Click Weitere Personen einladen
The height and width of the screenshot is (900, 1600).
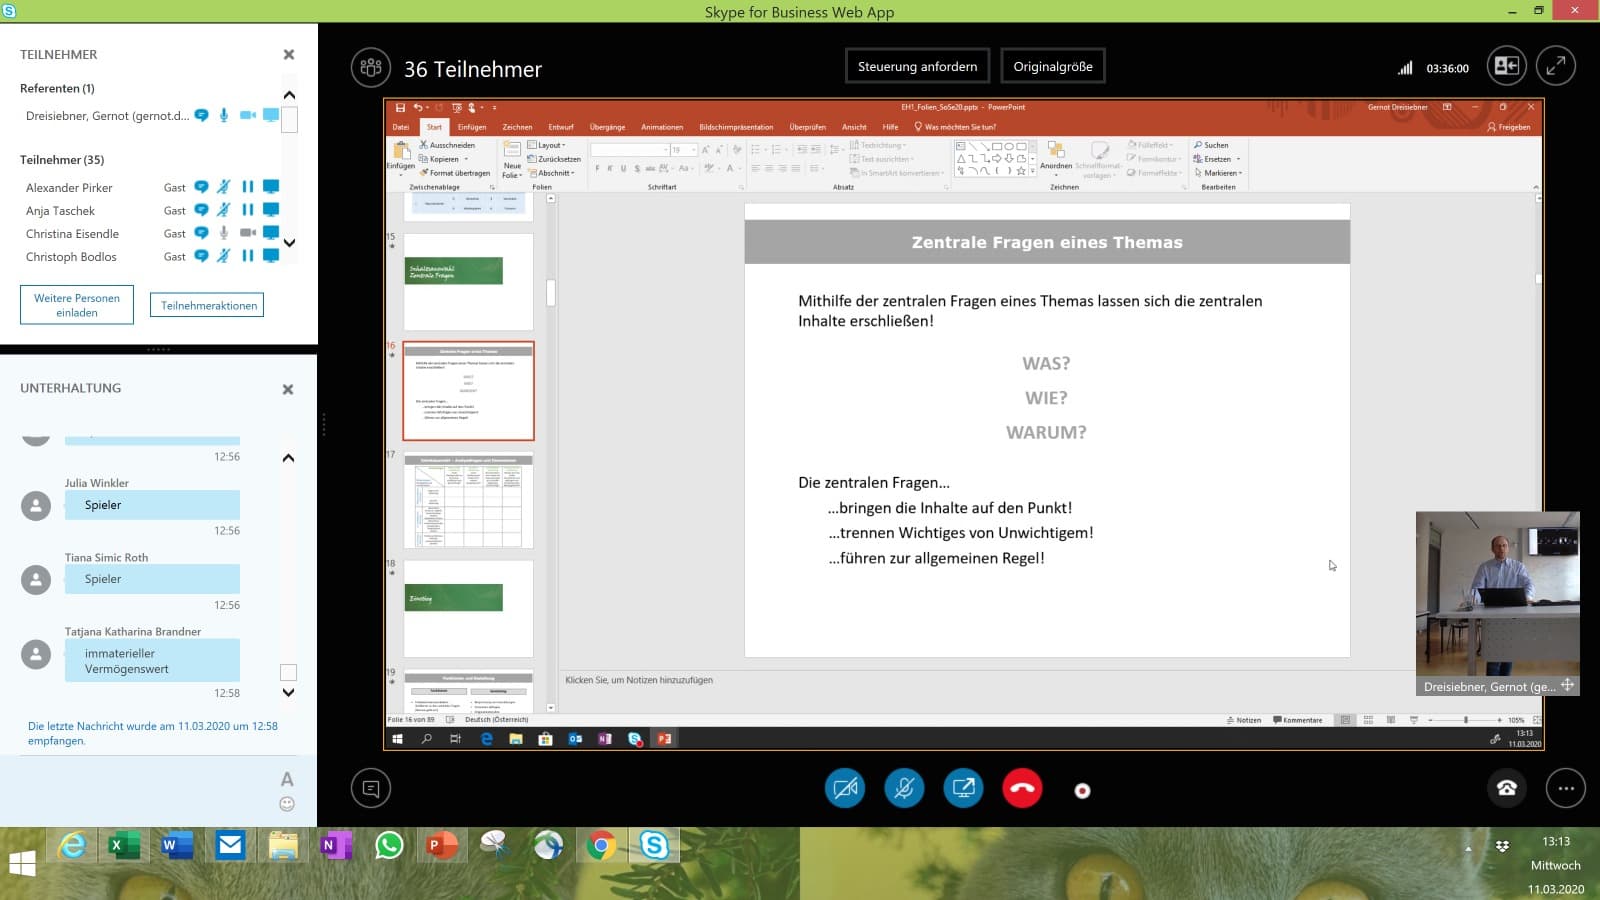point(77,305)
